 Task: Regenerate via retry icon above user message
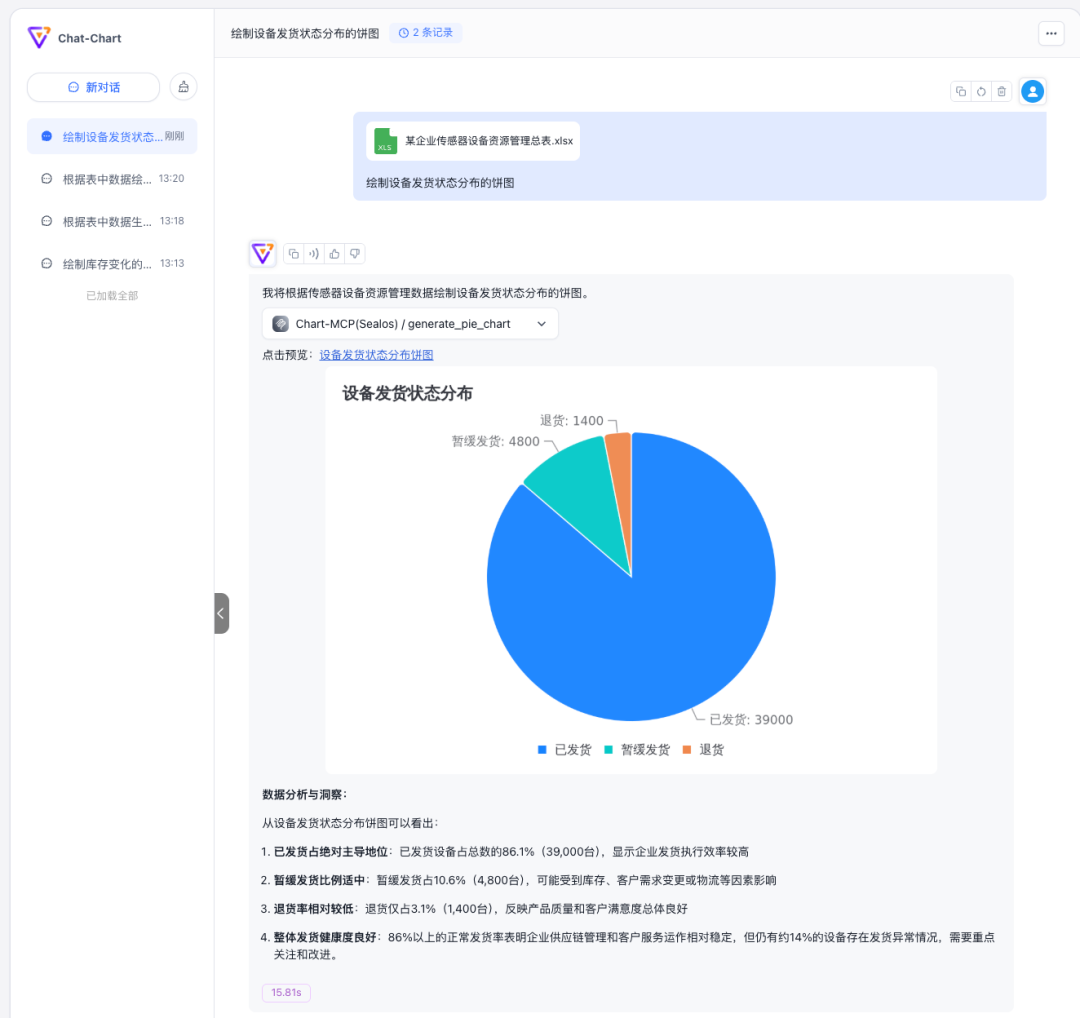981,91
